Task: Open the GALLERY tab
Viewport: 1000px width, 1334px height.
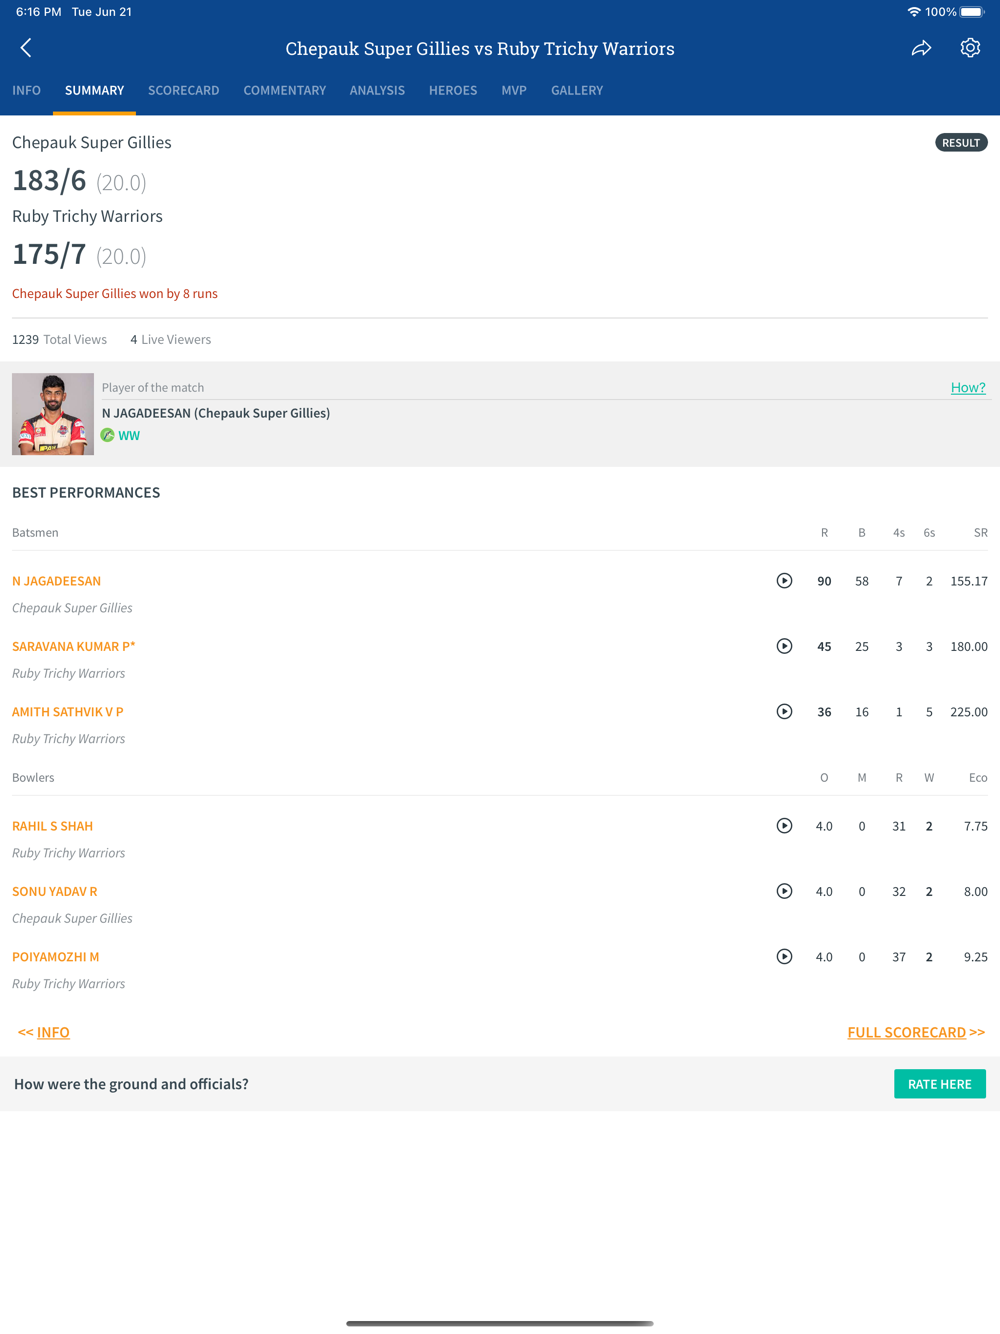Action: [x=577, y=90]
